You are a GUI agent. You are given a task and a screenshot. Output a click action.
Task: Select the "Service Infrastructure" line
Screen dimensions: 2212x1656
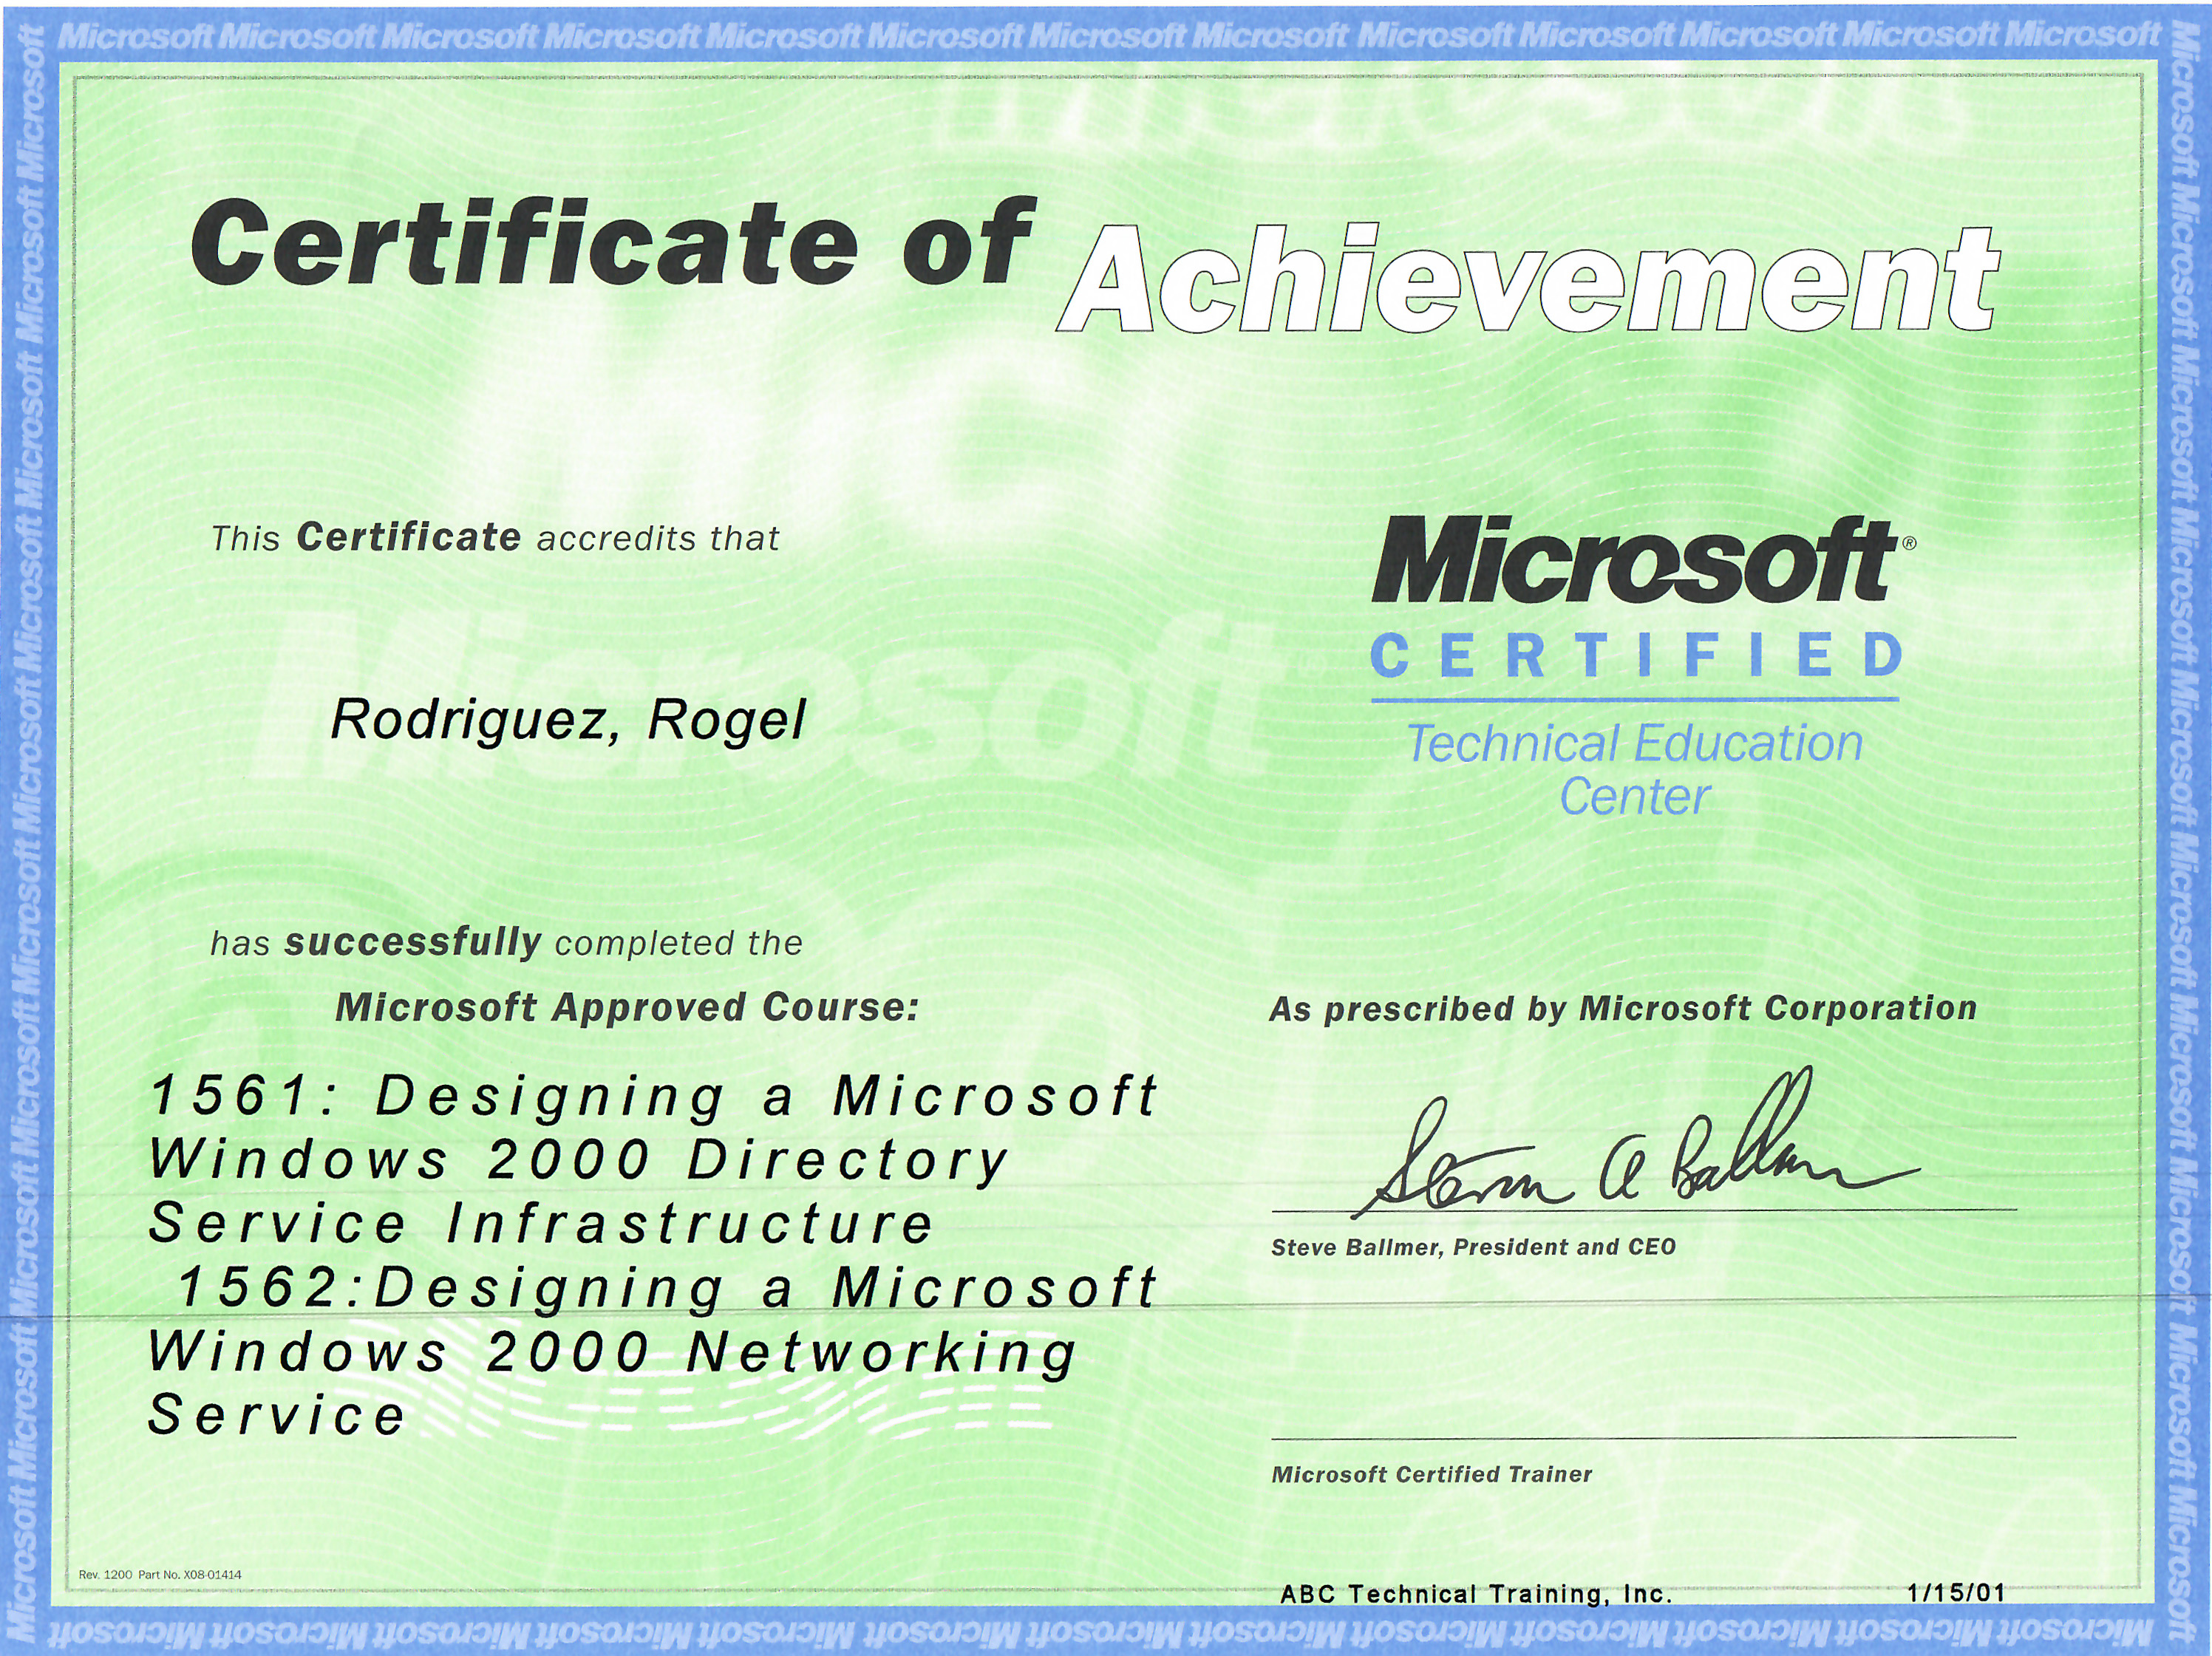tap(541, 1223)
